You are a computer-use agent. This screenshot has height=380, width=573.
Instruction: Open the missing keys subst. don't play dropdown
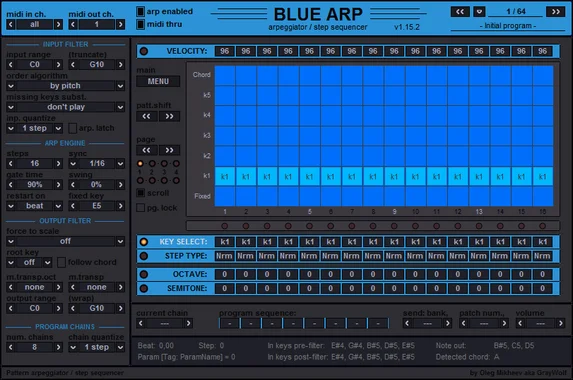point(65,107)
